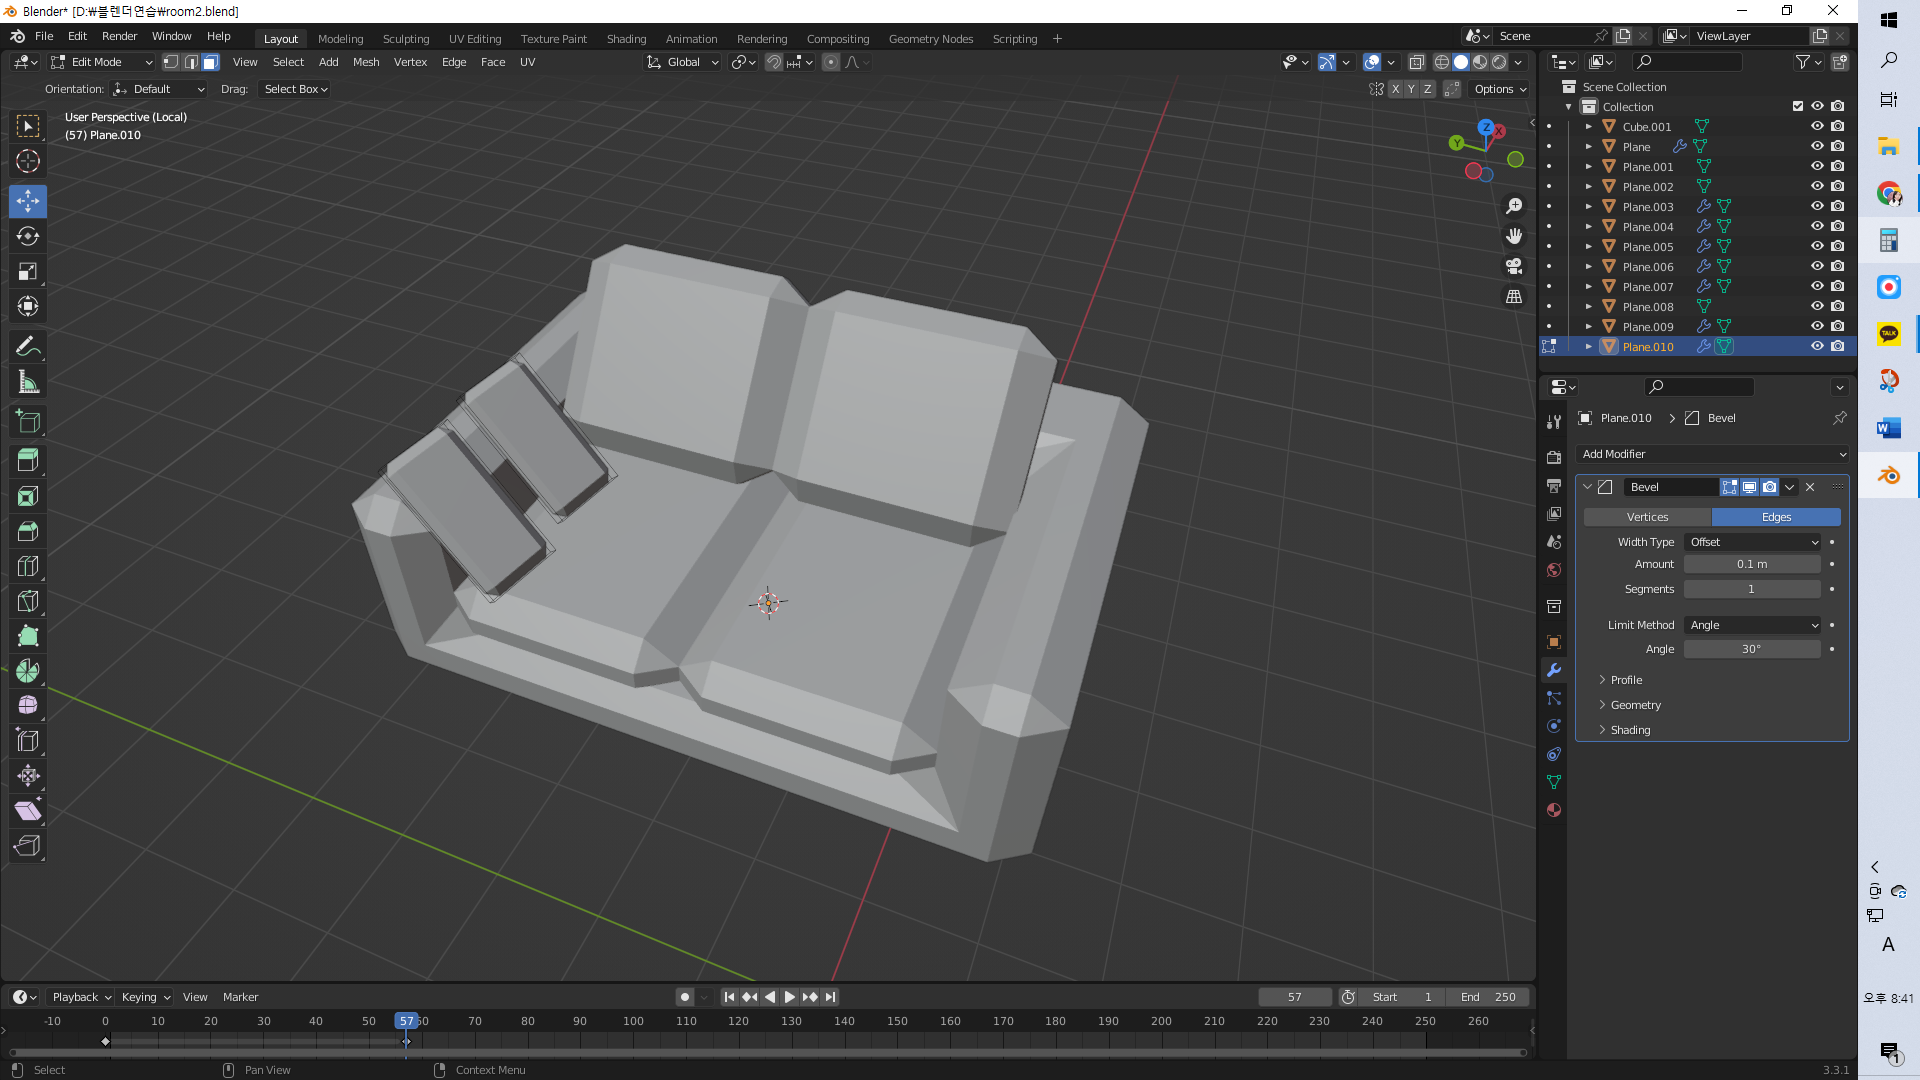Select the Poly Build tool
1920x1080 pixels.
click(28, 636)
